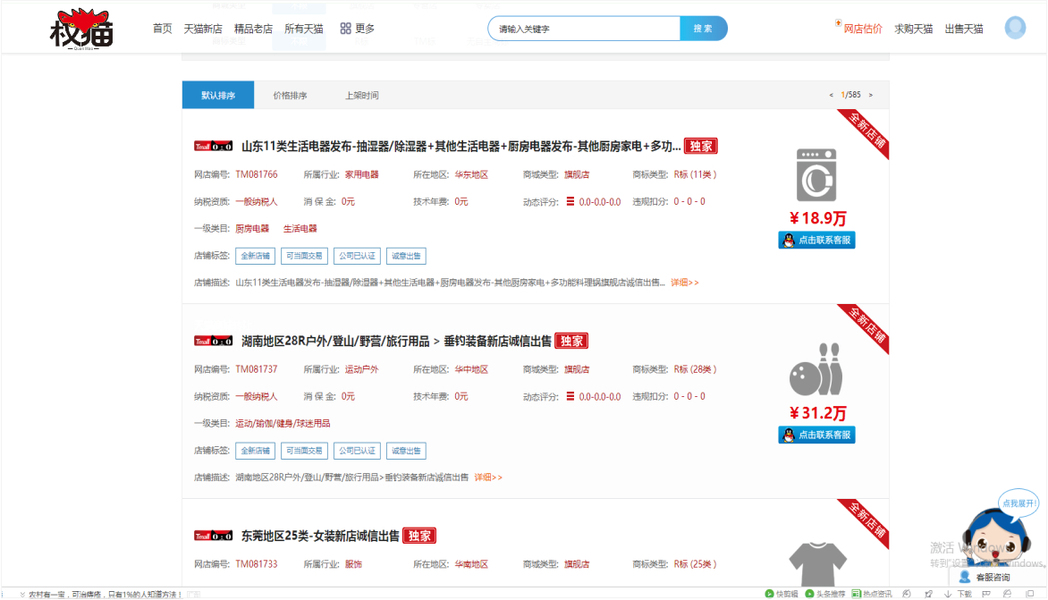Viewport: 1048px width, 600px height.
Task: Open 山东11类生活电器 listing title
Action: pyautogui.click(x=461, y=146)
